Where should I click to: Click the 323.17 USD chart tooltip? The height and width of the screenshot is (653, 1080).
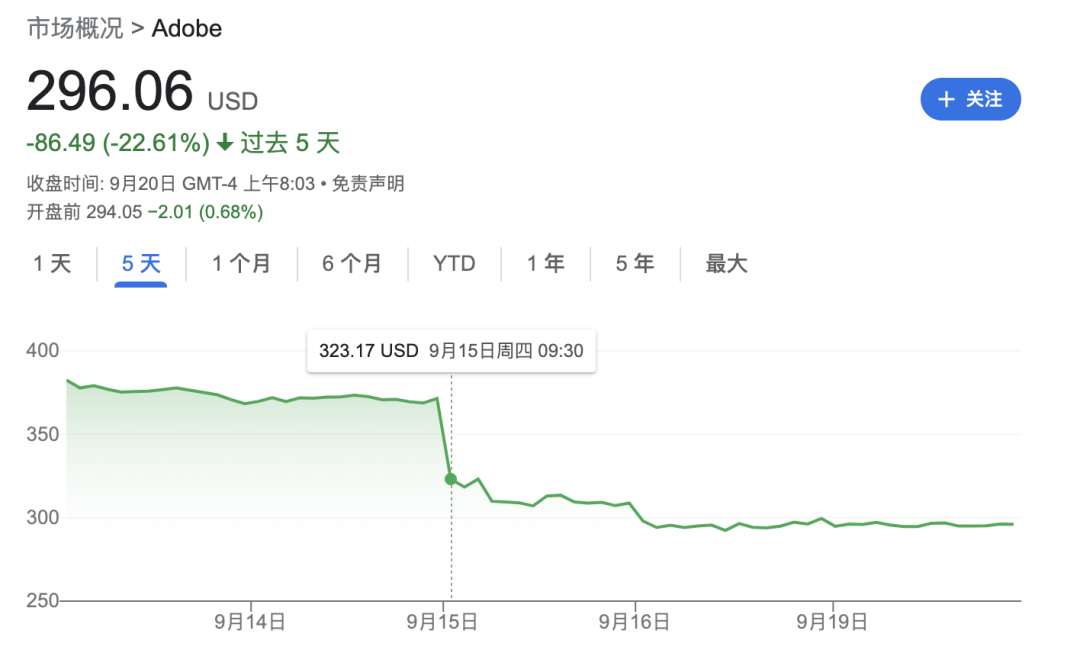click(x=451, y=351)
